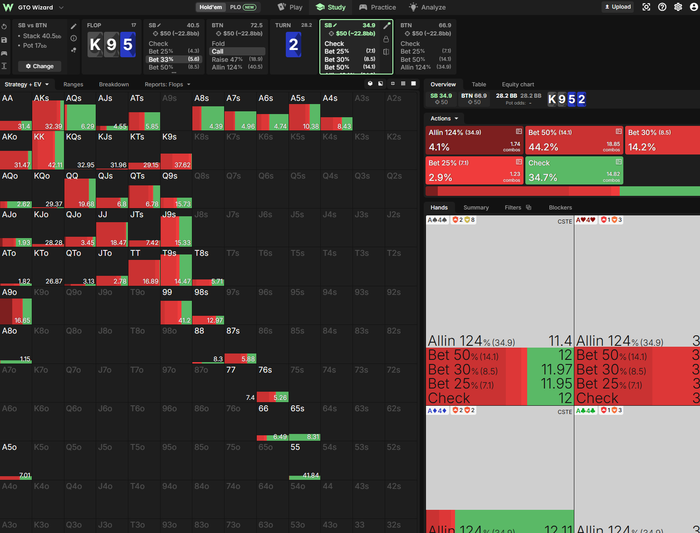Expand the icon on Bet 25% card
Viewport: 700px width, 533px height.
(x=518, y=162)
